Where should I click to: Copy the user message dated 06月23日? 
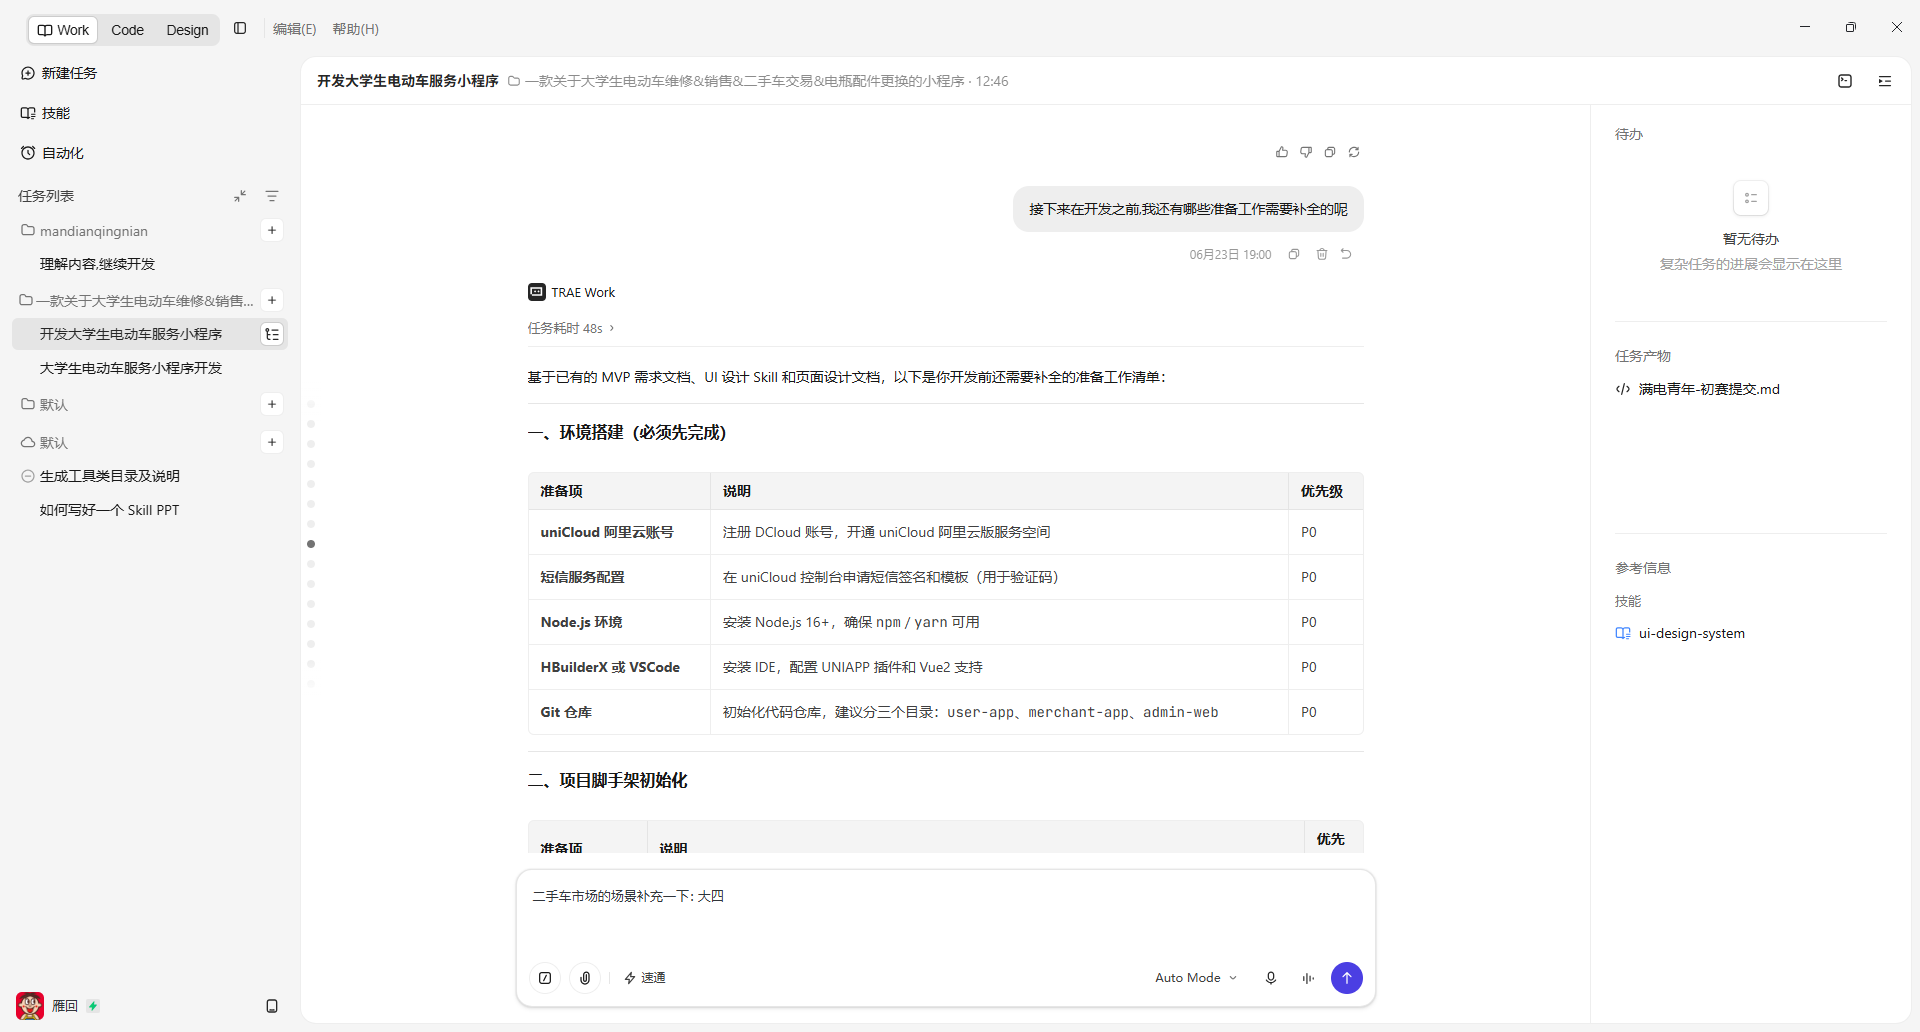1294,254
